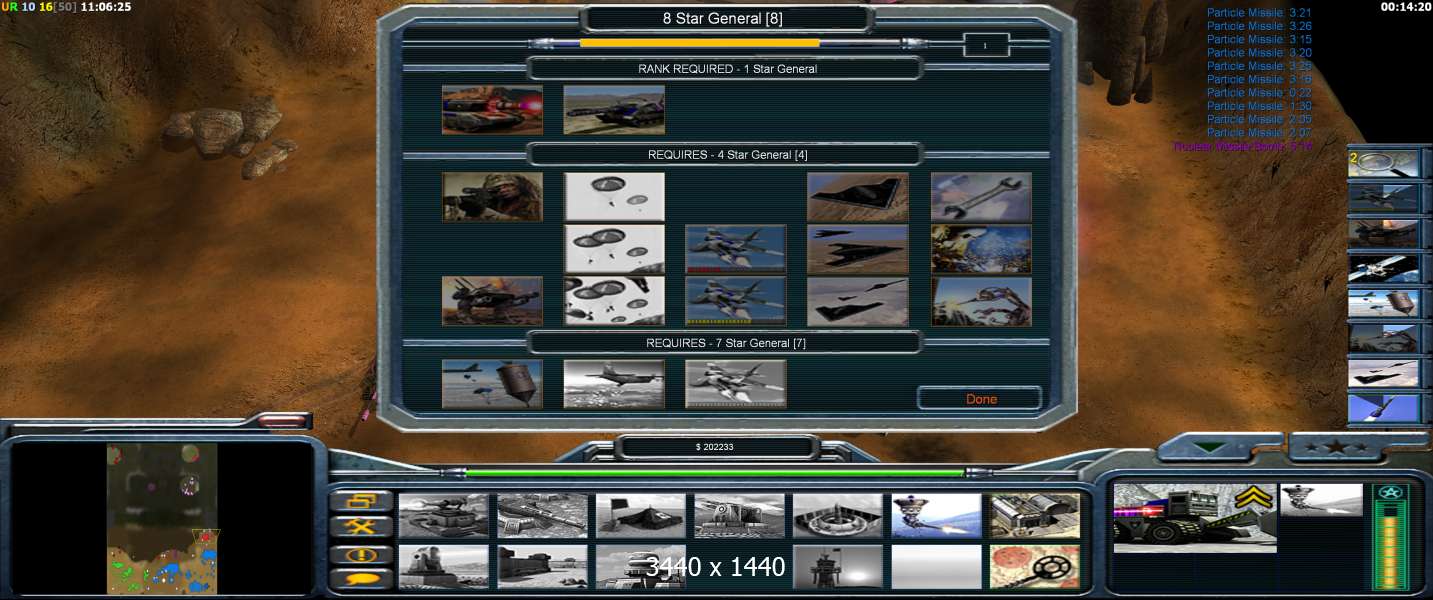The image size is (1433, 600).
Task: Build the circular pad structure in the first row
Action: pyautogui.click(x=838, y=515)
